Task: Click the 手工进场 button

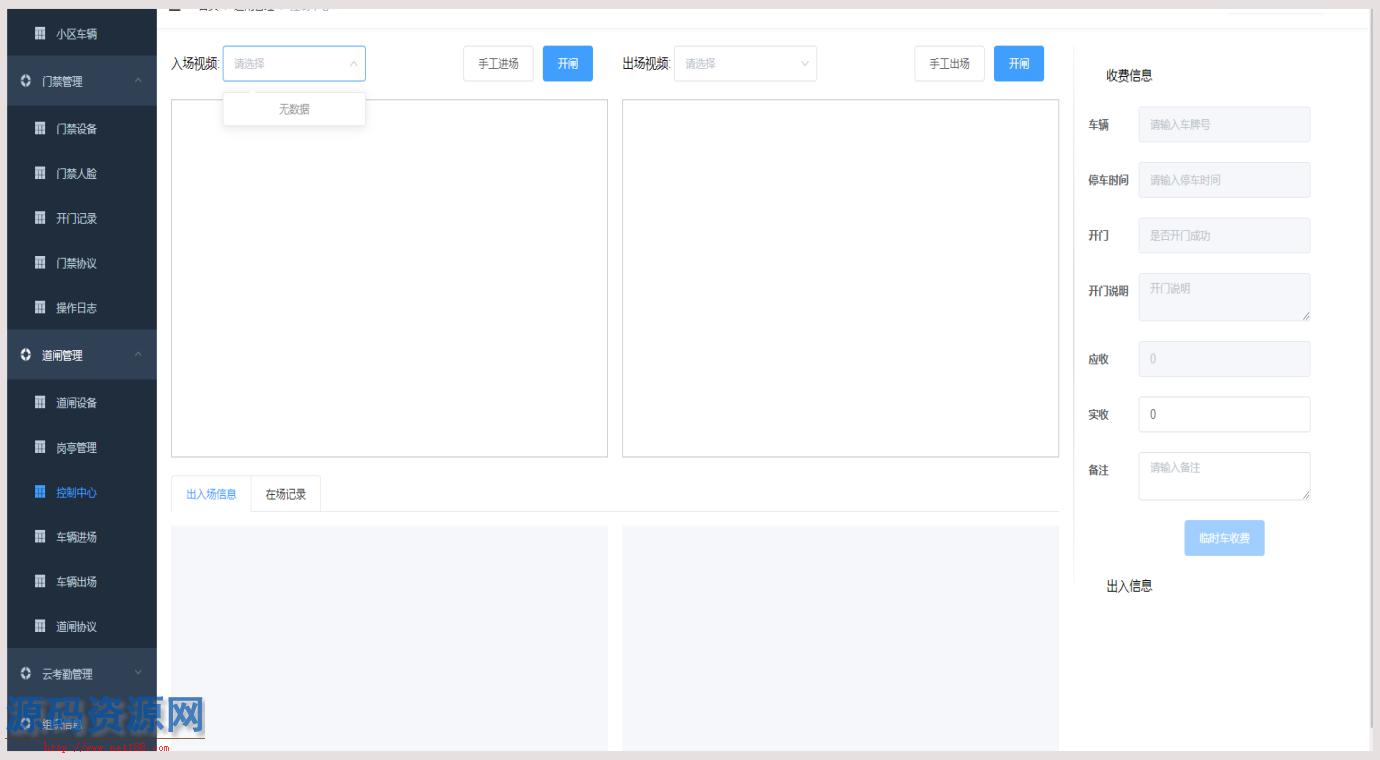Action: tap(498, 63)
